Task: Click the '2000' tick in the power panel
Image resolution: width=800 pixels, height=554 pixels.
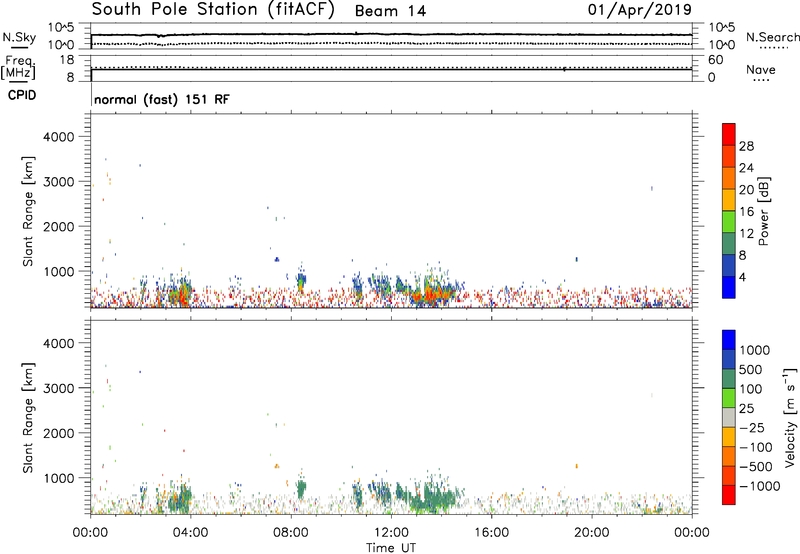Action: (x=58, y=227)
